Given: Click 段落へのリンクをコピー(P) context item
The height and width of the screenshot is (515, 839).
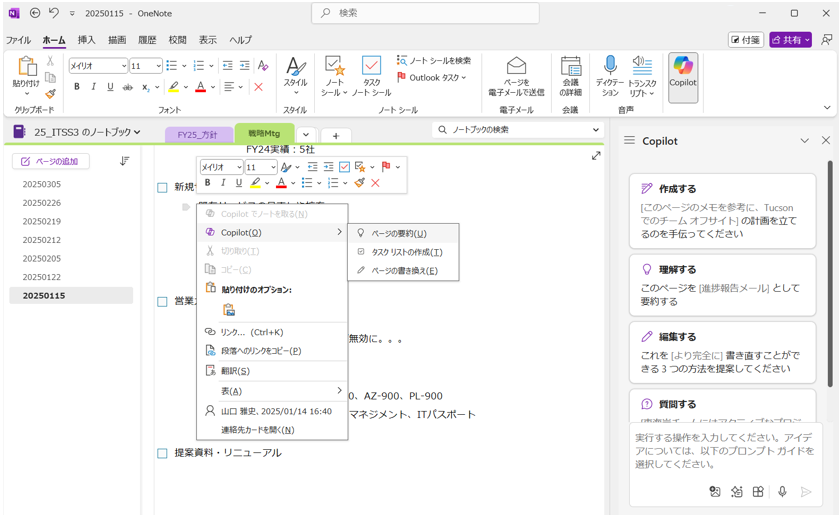Looking at the screenshot, I should click(x=272, y=351).
